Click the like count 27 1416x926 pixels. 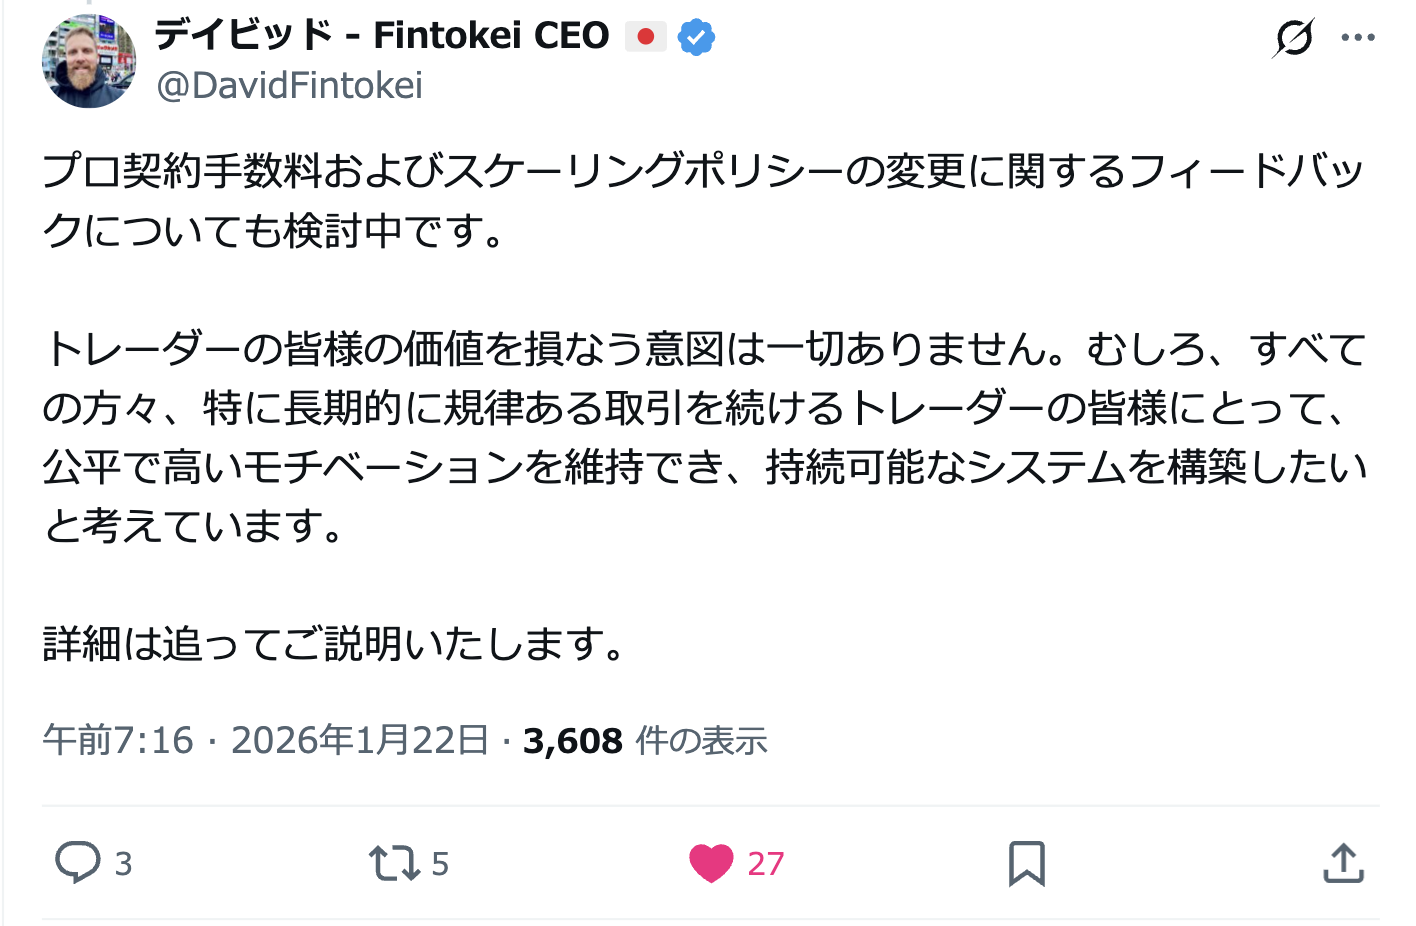[x=766, y=863]
